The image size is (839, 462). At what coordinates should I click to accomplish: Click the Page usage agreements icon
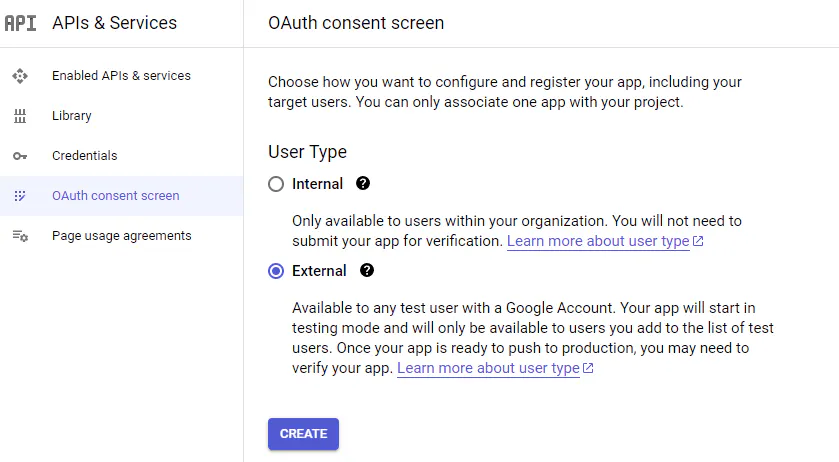click(x=20, y=236)
